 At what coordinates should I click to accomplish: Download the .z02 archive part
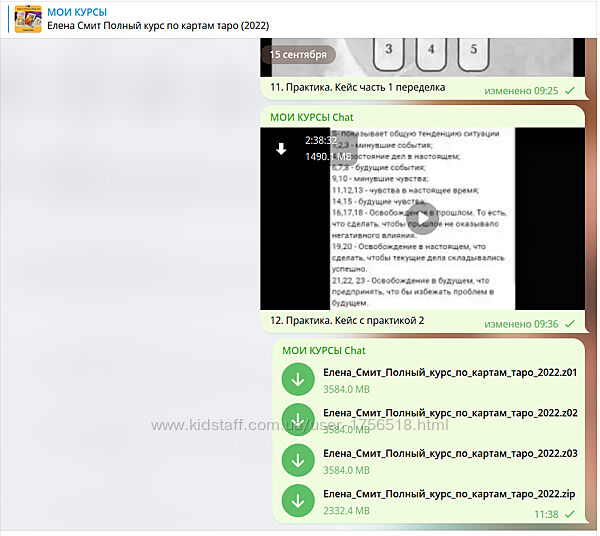coord(298,420)
